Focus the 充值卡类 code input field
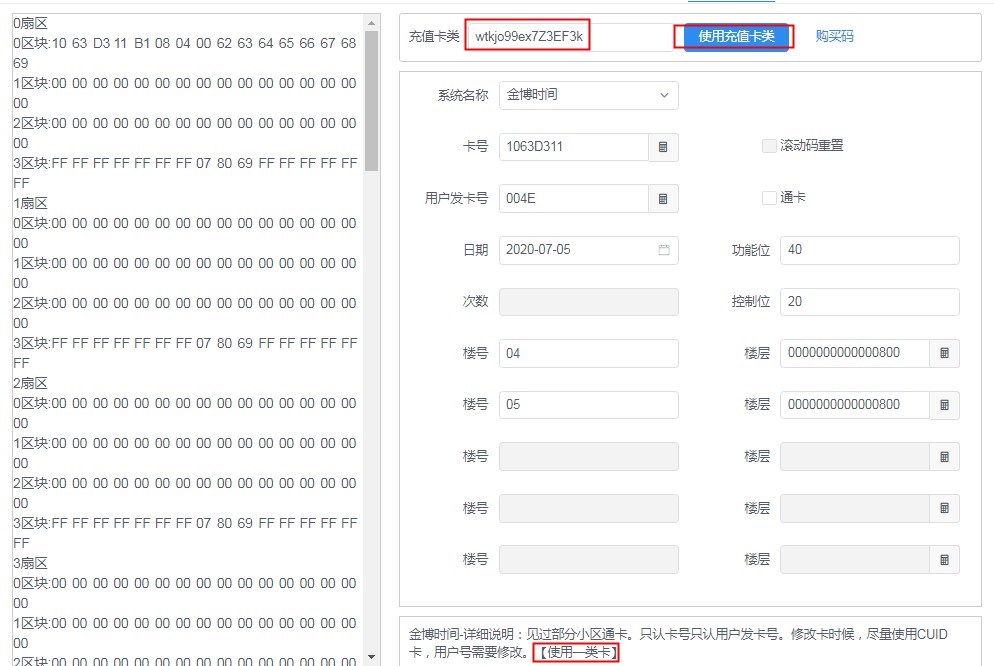 tap(569, 37)
